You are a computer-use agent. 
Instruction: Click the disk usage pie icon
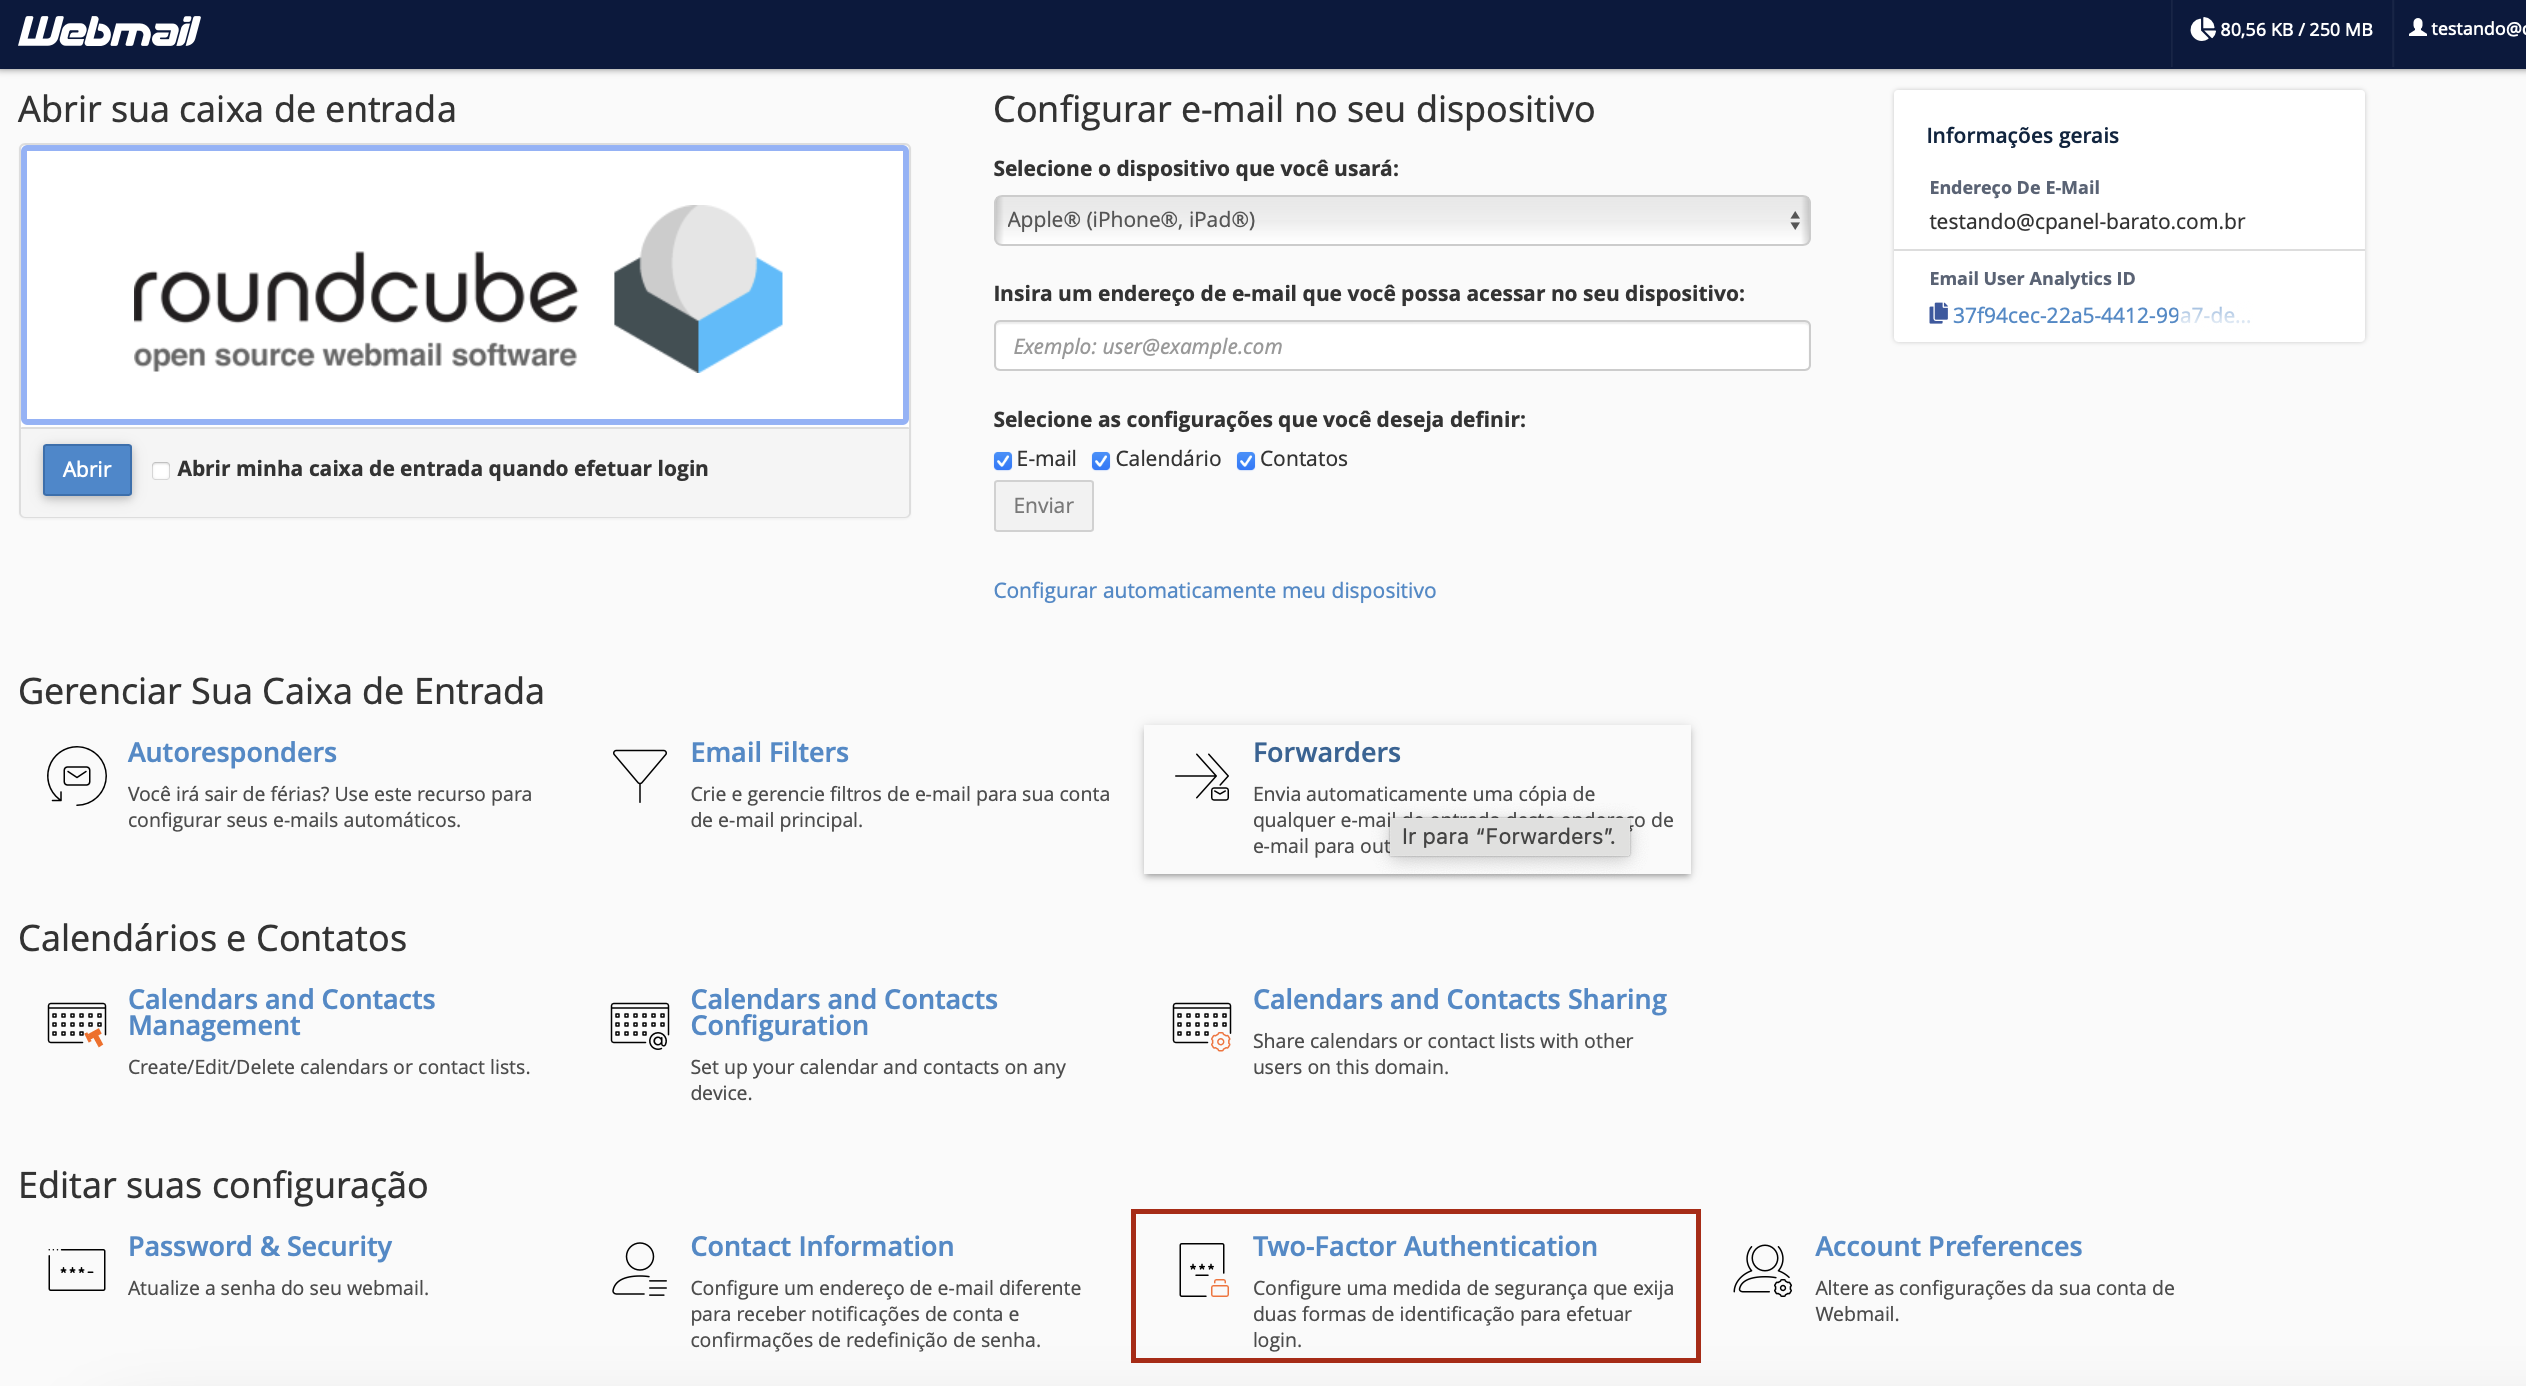[x=2202, y=29]
